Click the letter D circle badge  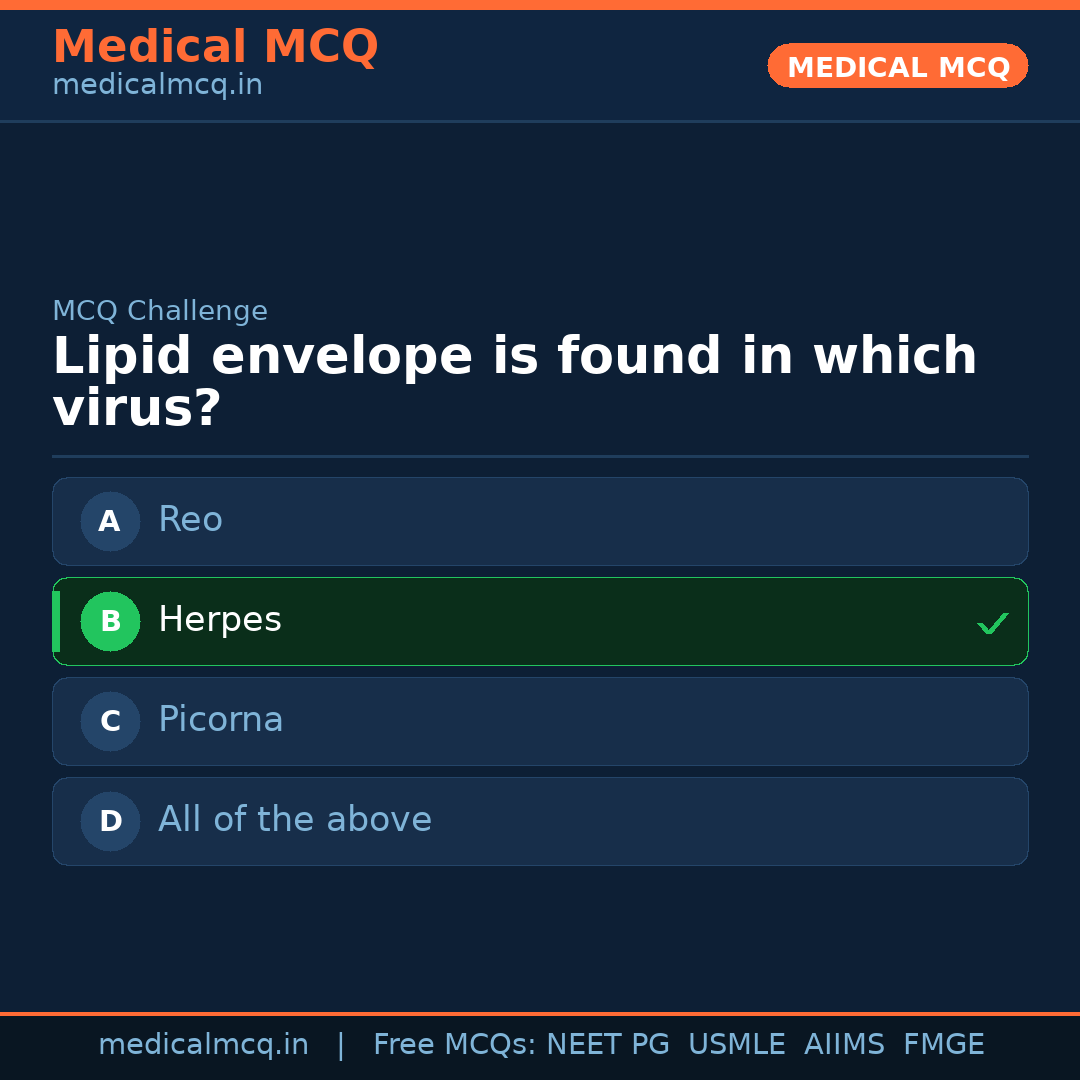click(110, 821)
